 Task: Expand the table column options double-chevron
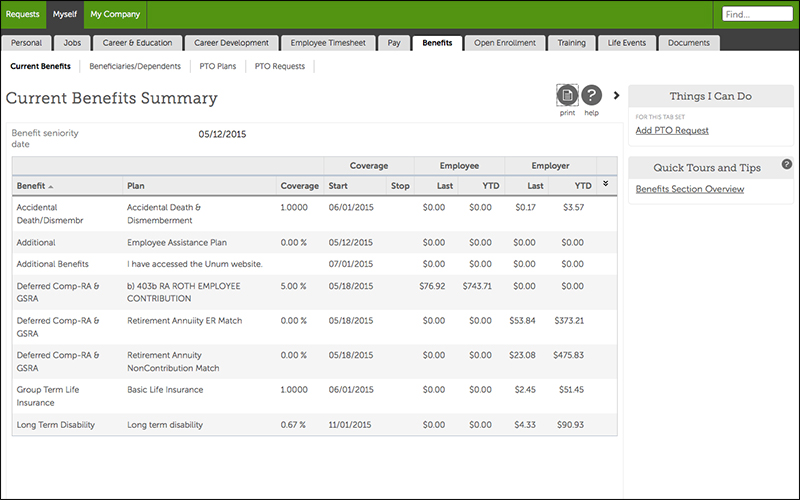pos(606,184)
